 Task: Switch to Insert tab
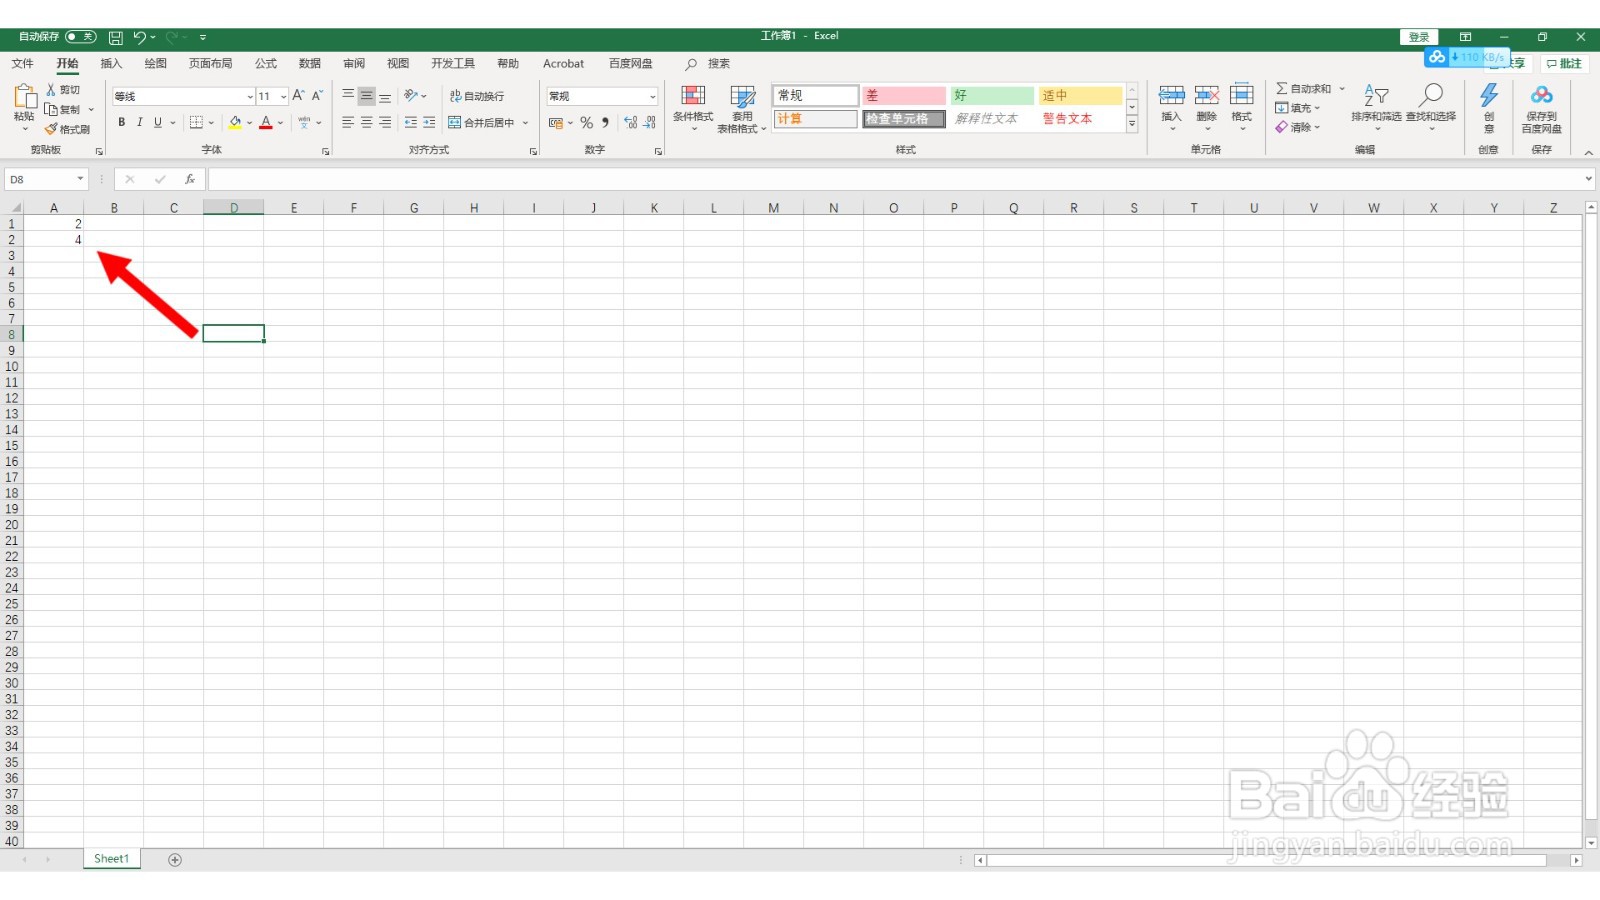tap(111, 63)
